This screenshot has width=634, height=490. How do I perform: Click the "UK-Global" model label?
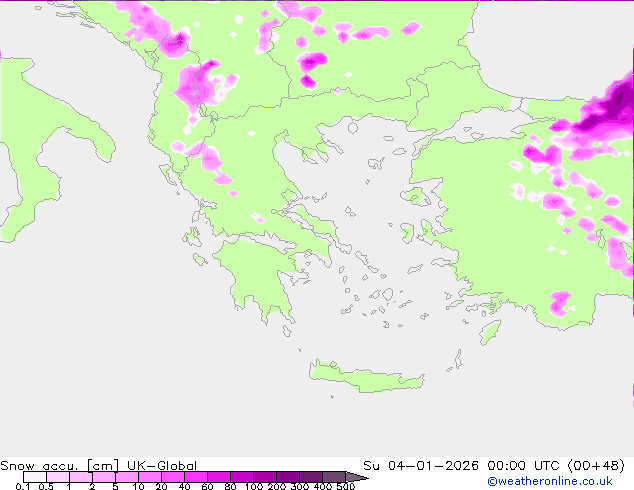pyautogui.click(x=162, y=466)
